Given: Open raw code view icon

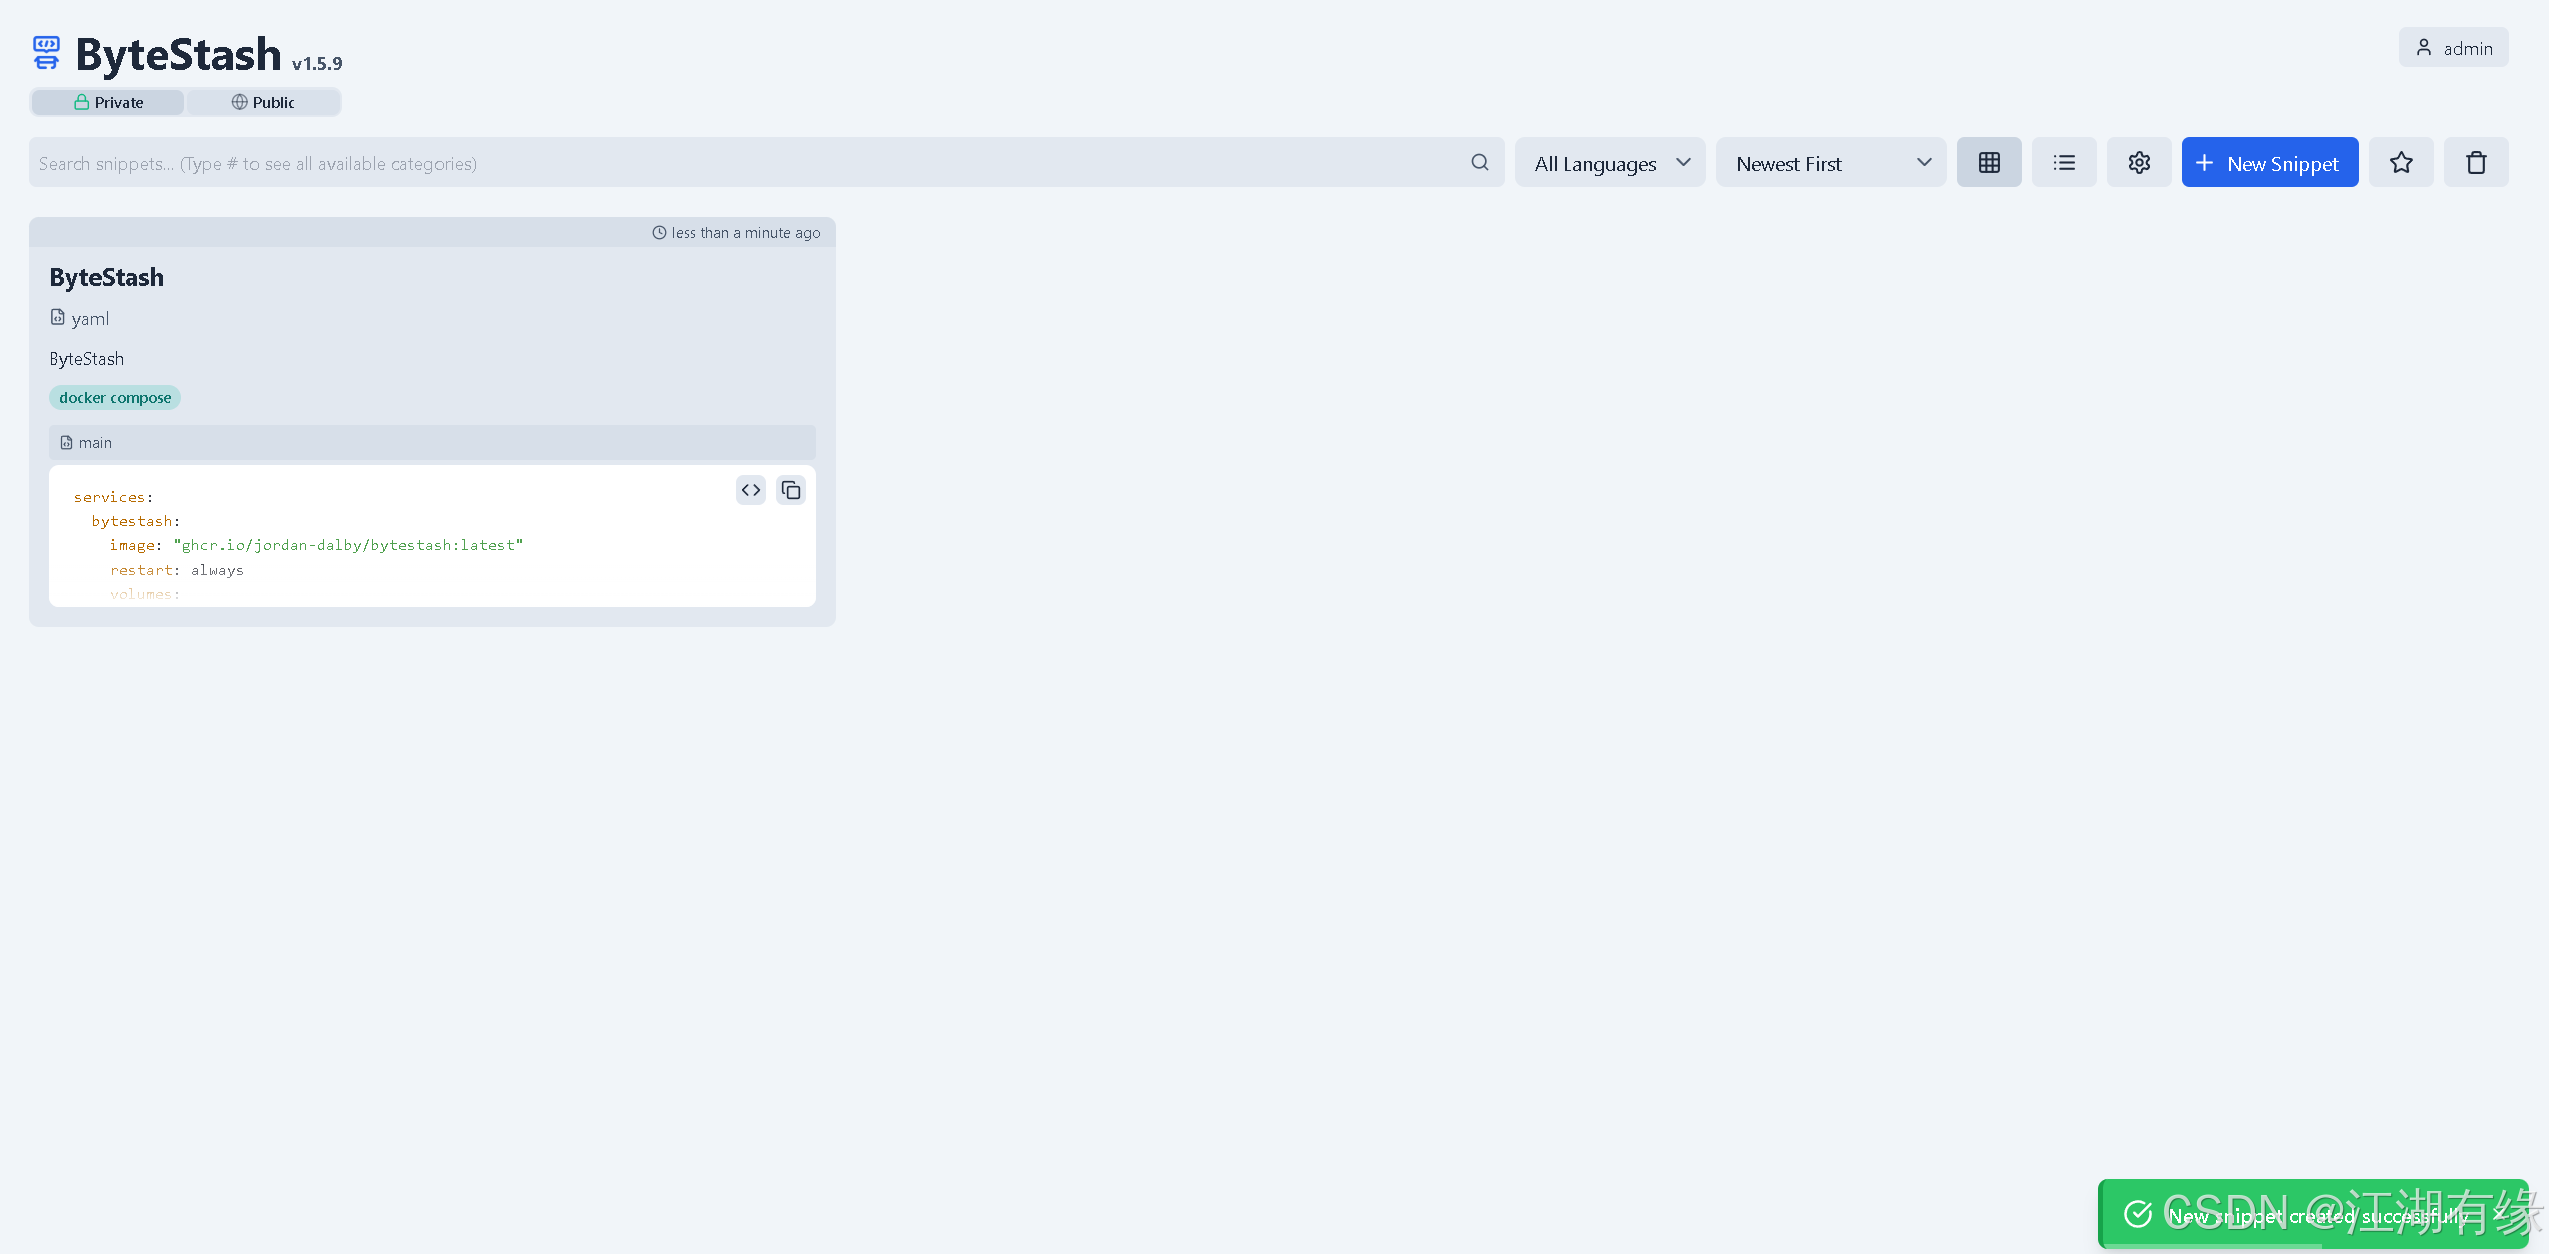Looking at the screenshot, I should point(750,490).
